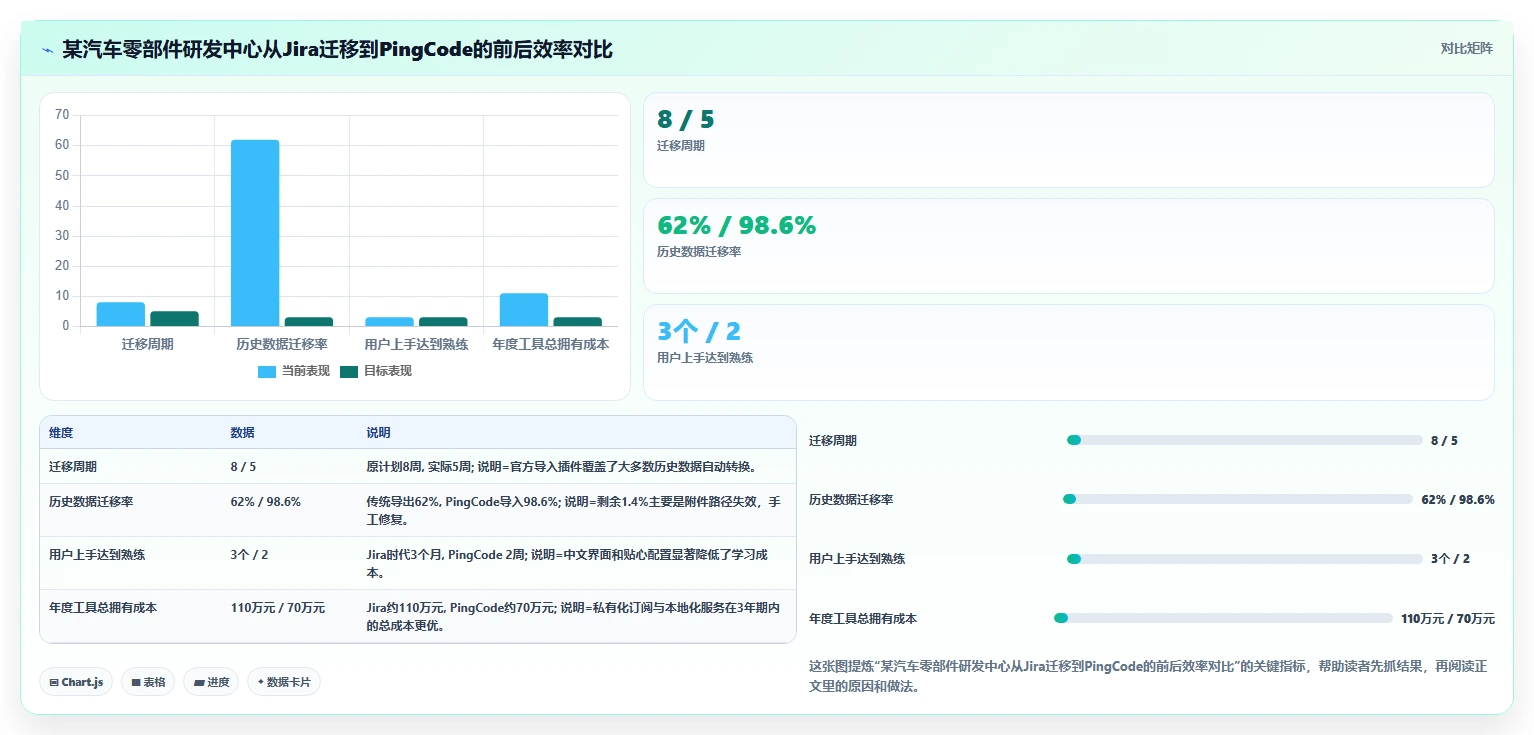Click the 进度 tag chip
Screen dimensions: 1534x735
211,682
